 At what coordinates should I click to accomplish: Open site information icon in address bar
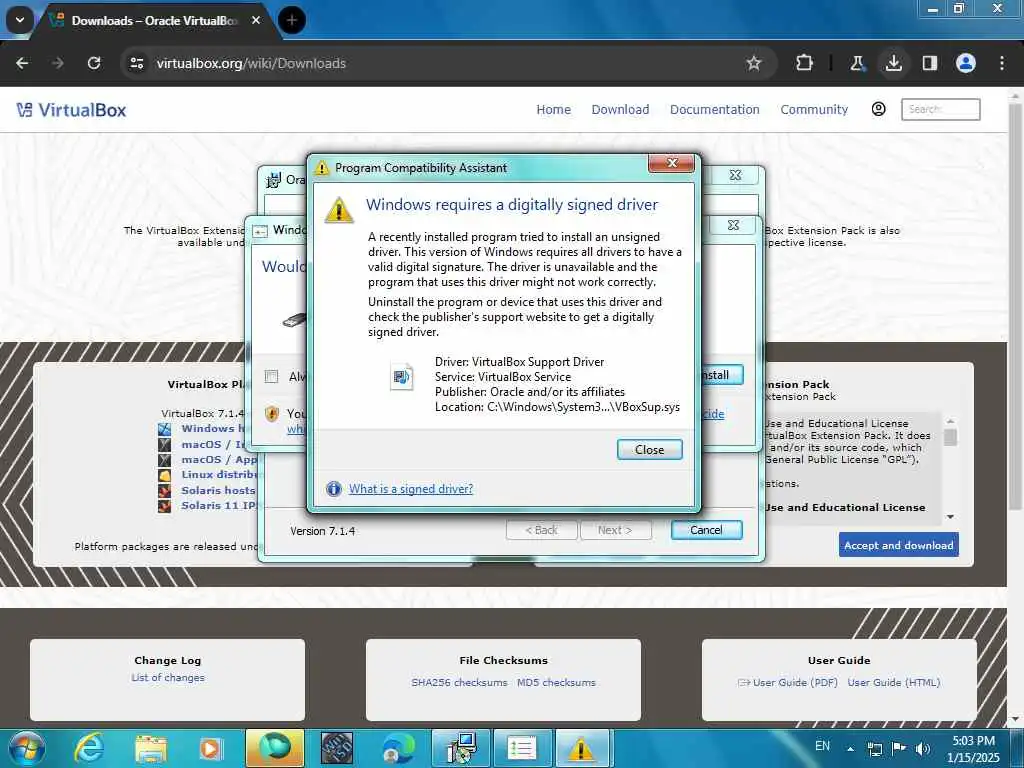(x=136, y=63)
